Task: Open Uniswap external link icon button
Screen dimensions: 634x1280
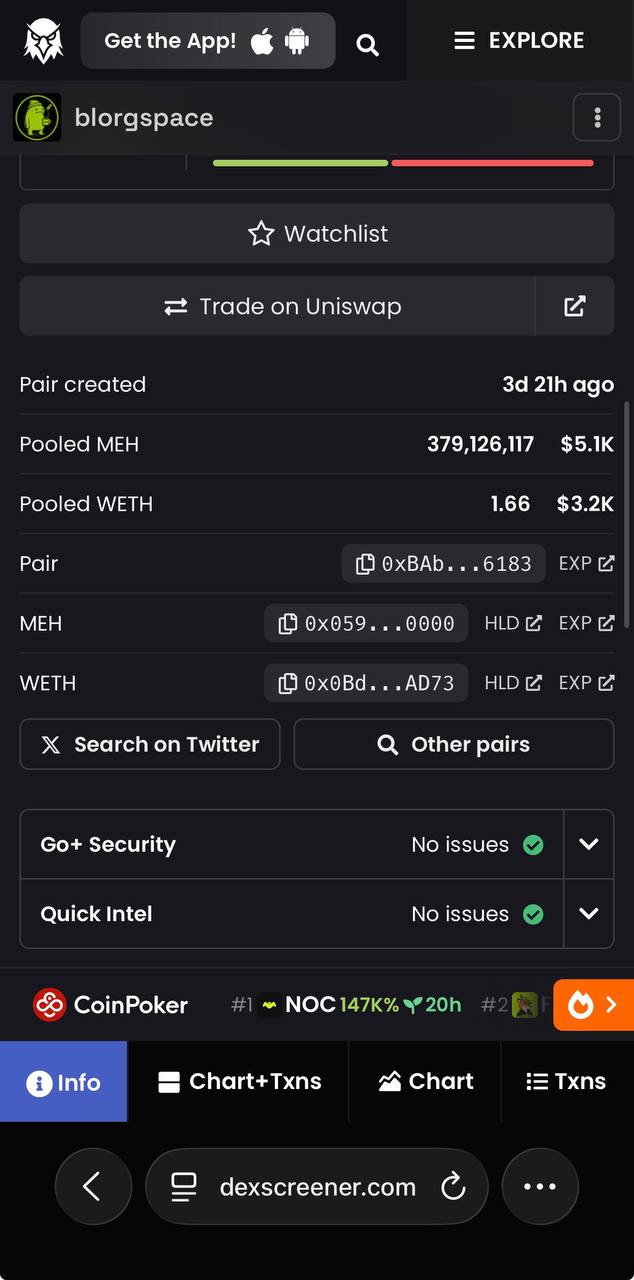Action: click(x=575, y=306)
